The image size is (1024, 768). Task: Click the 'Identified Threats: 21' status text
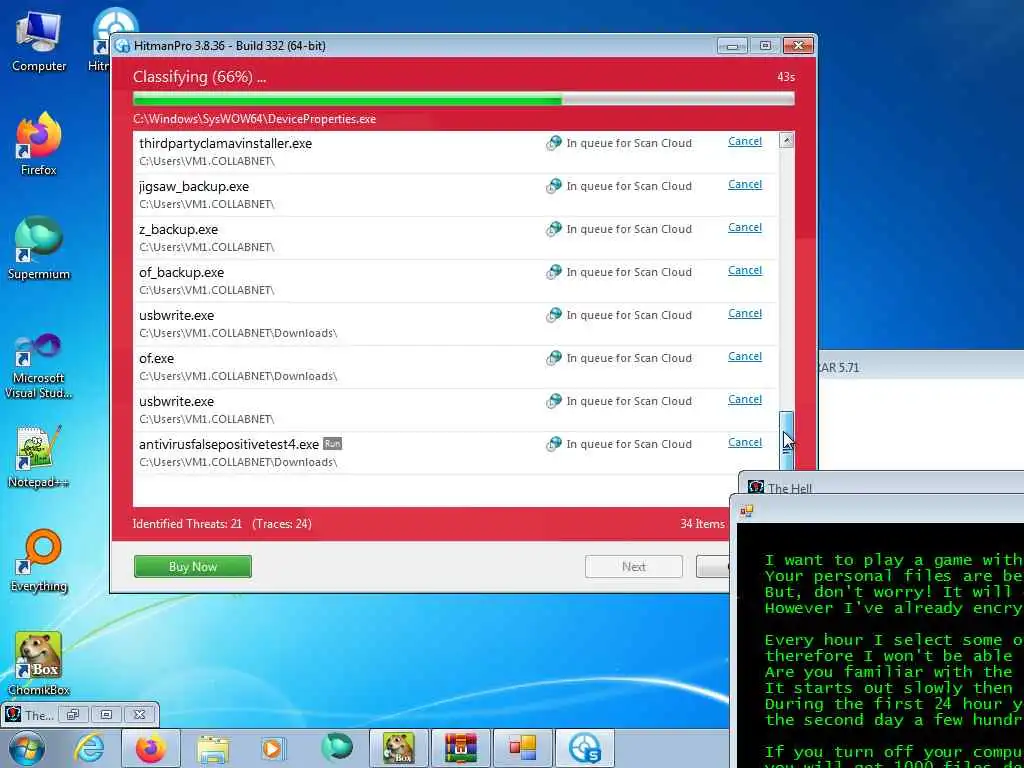[187, 524]
